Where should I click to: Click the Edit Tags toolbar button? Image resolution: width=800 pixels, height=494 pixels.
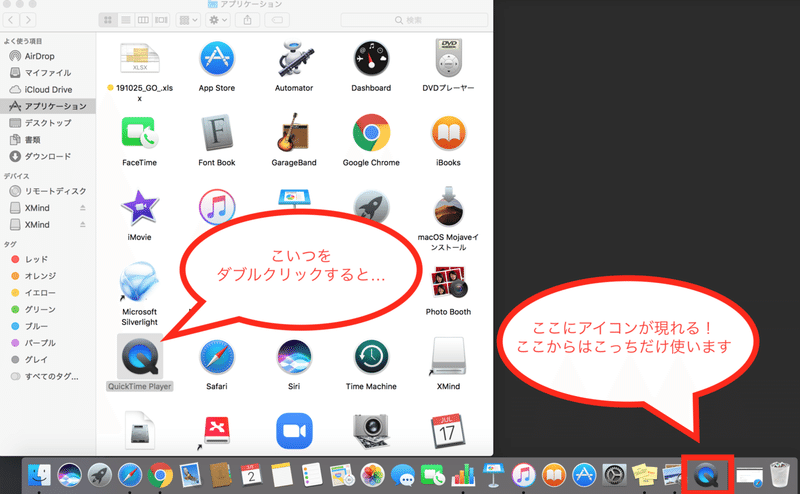[x=277, y=20]
